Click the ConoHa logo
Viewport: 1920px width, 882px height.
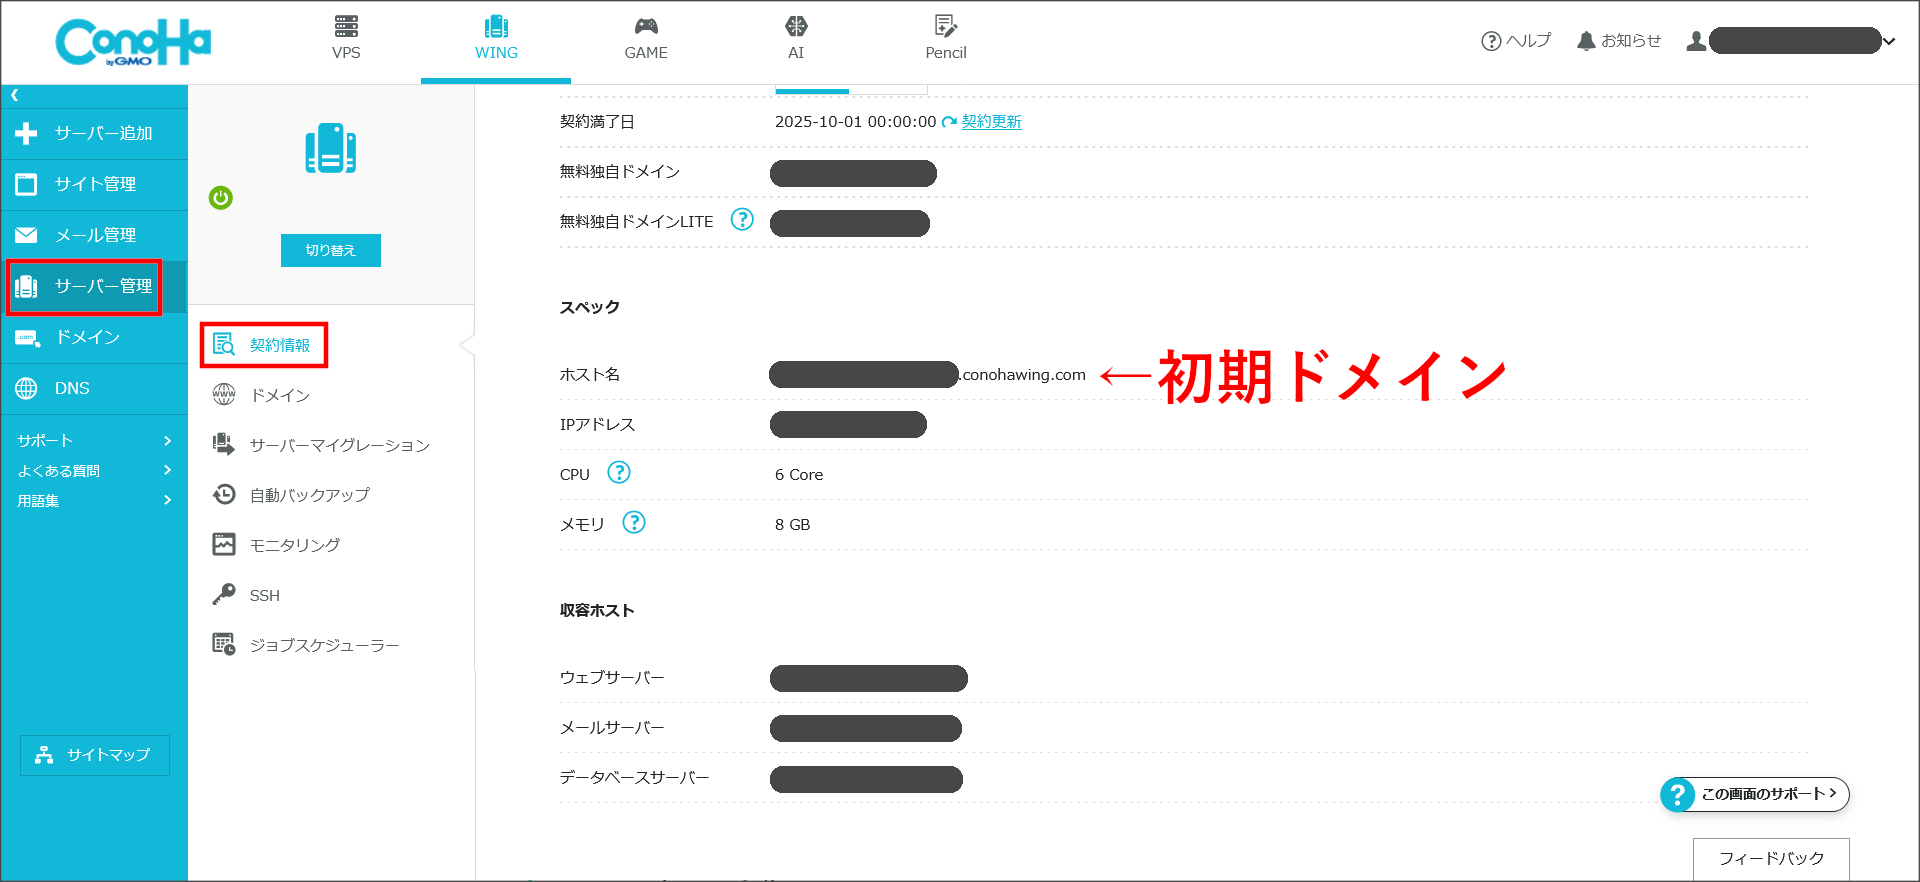coord(133,42)
